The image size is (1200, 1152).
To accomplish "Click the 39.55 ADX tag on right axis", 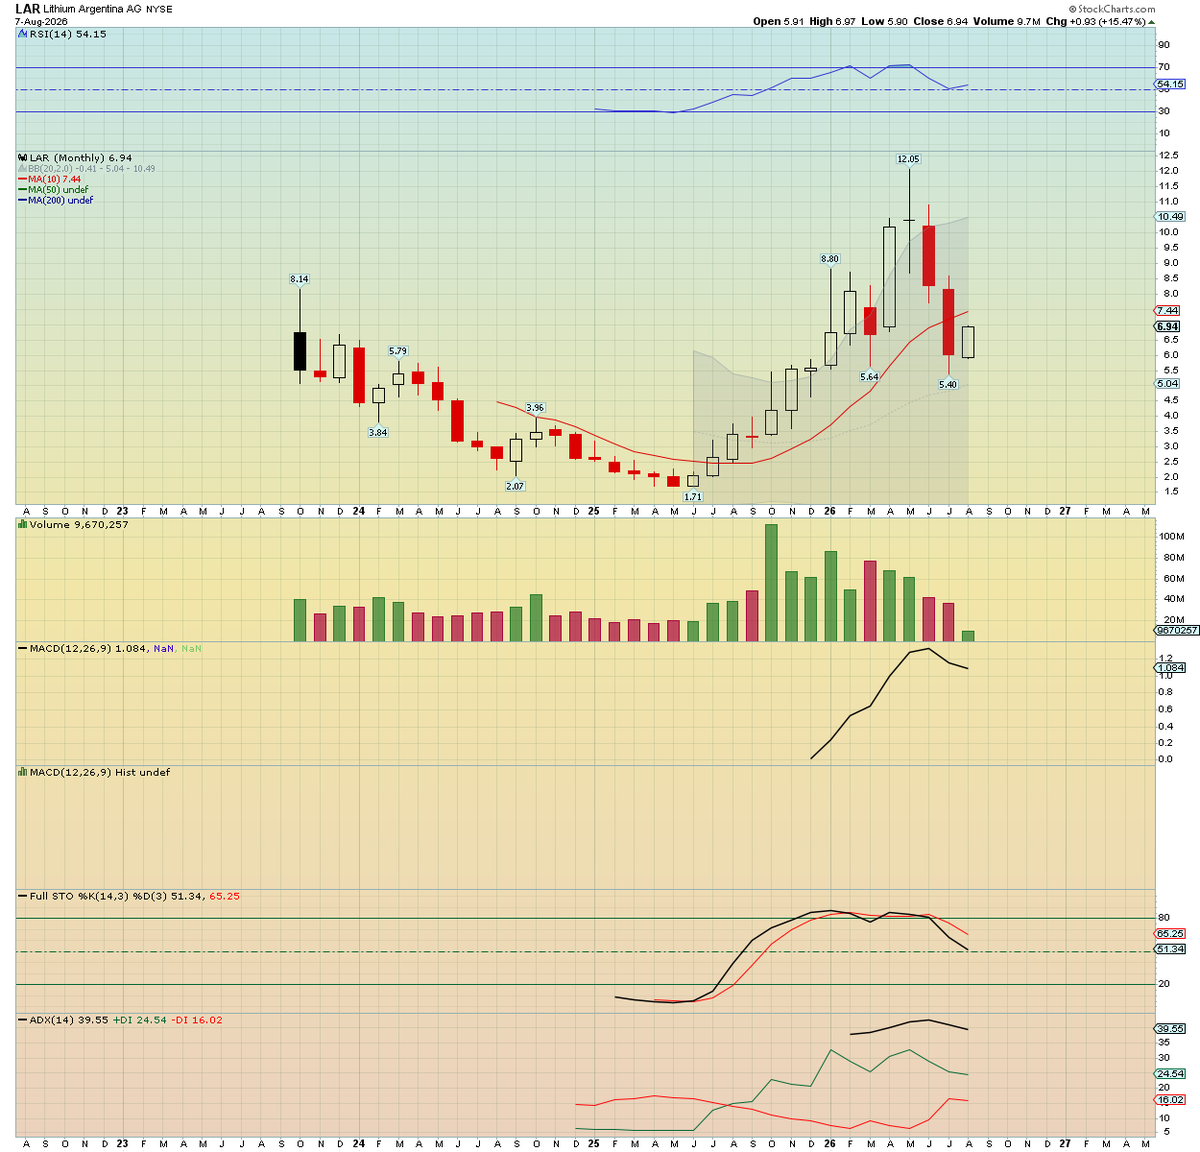I will [x=1171, y=1028].
